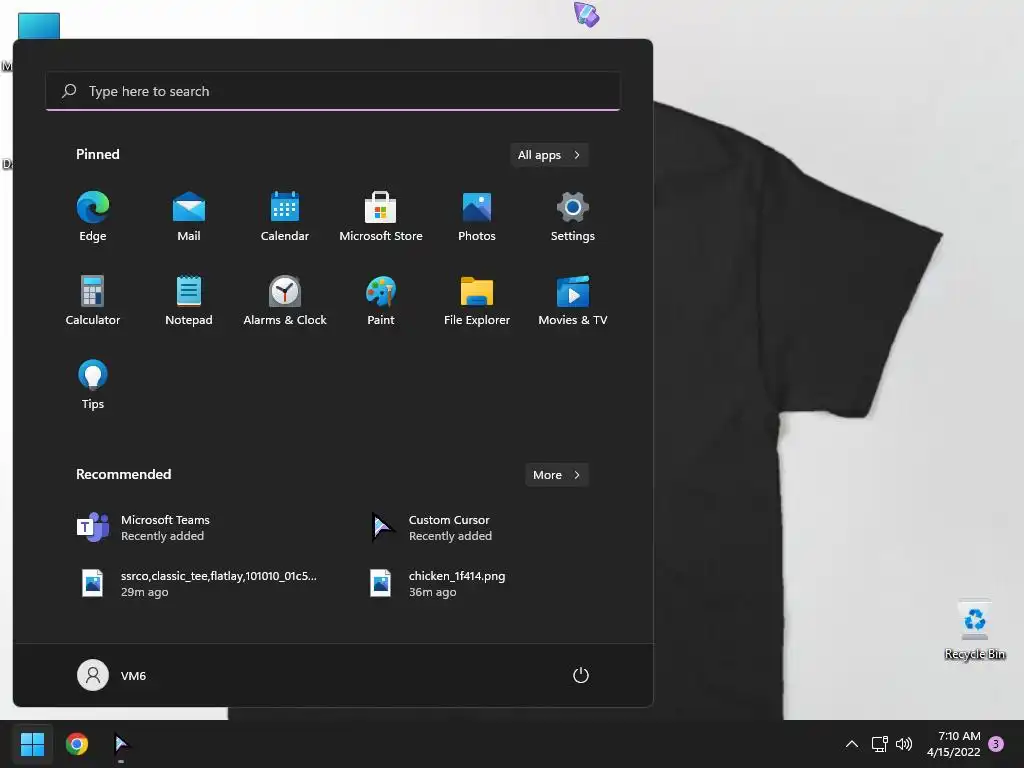Open Settings from pinned apps

[573, 217]
